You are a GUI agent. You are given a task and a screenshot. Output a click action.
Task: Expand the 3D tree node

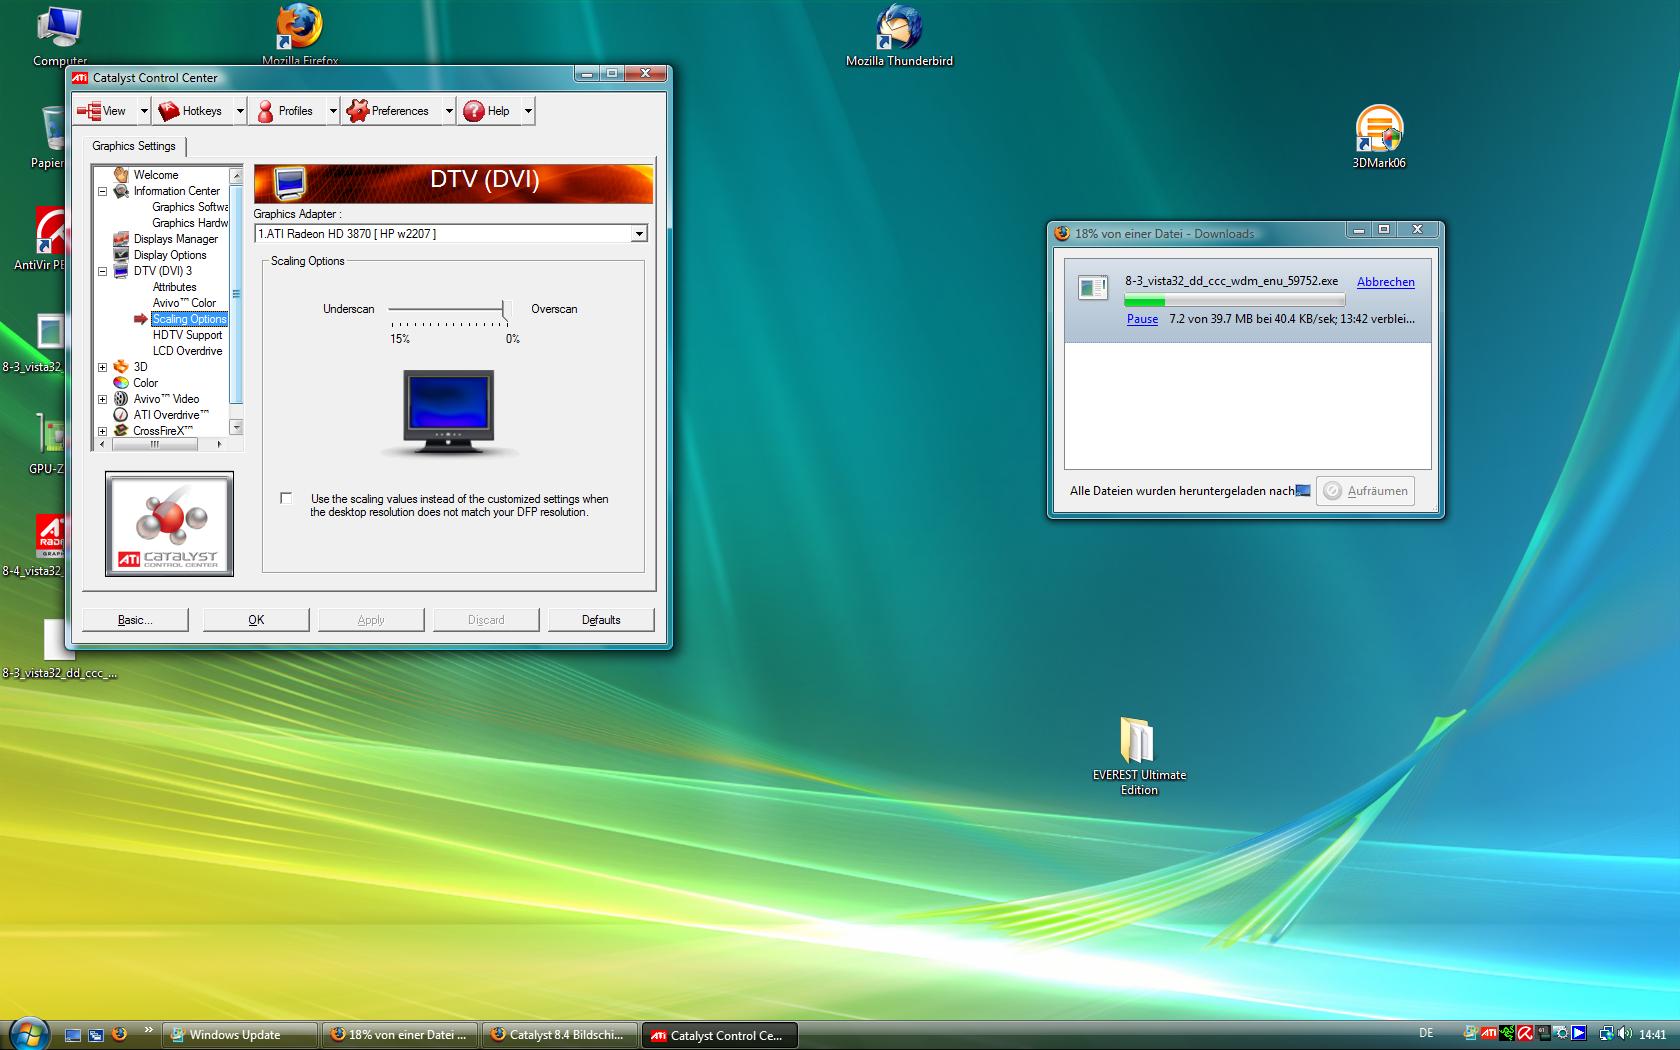(102, 367)
